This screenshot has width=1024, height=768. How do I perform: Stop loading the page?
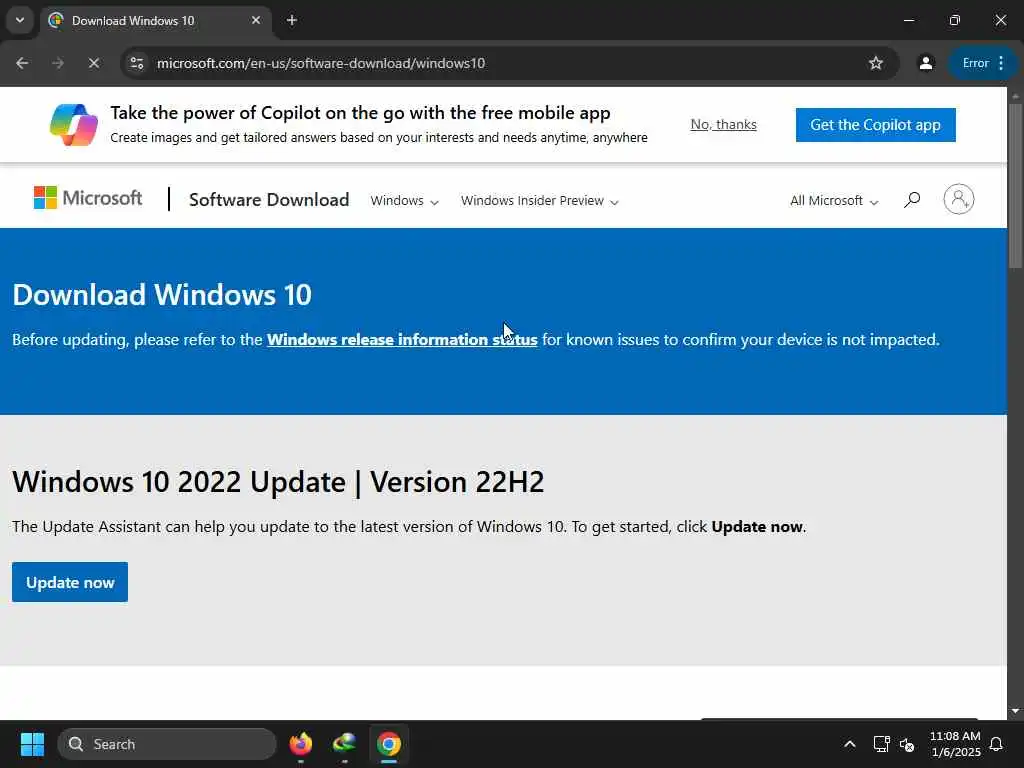pos(93,63)
